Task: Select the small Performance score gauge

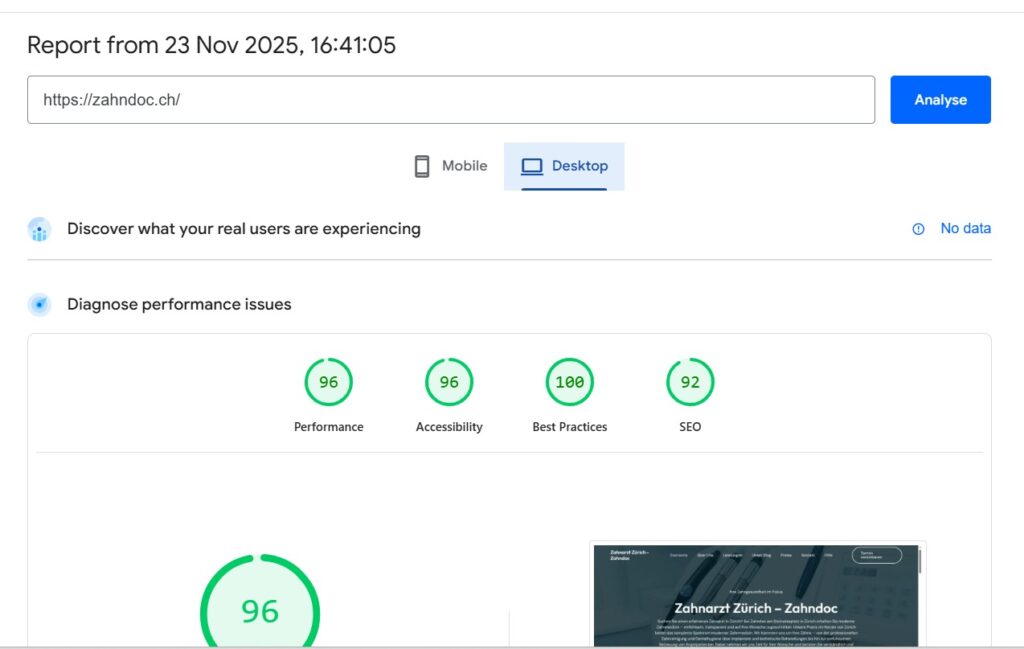Action: 328,382
